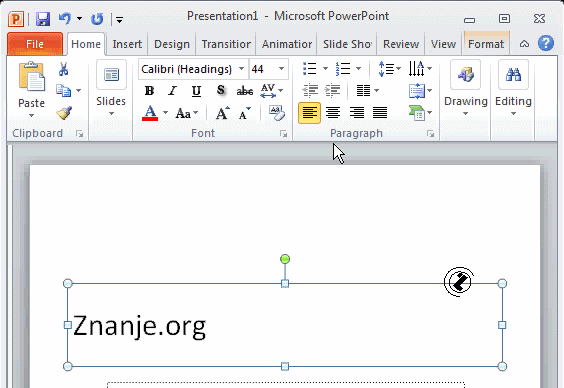Click the Paste clipboard icon

[32, 76]
